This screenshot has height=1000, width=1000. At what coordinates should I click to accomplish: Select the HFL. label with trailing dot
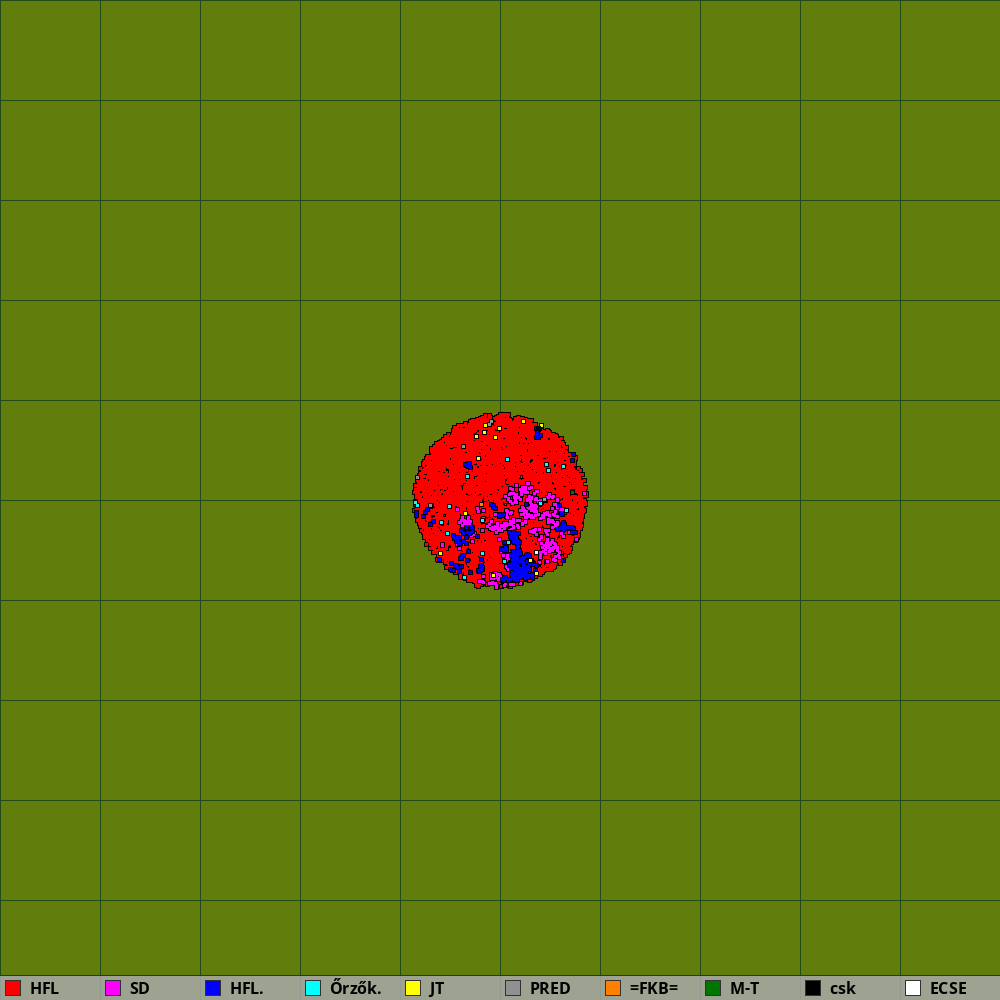247,989
